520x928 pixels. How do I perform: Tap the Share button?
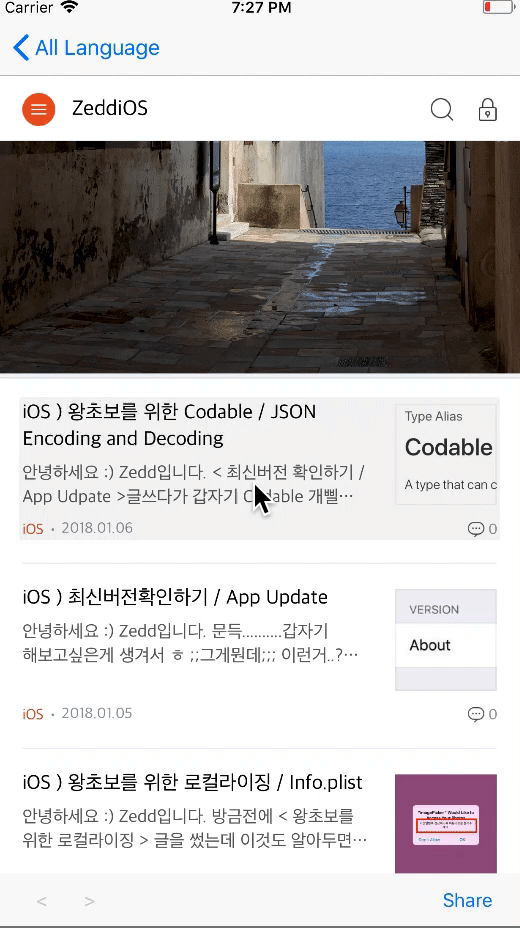click(x=467, y=900)
